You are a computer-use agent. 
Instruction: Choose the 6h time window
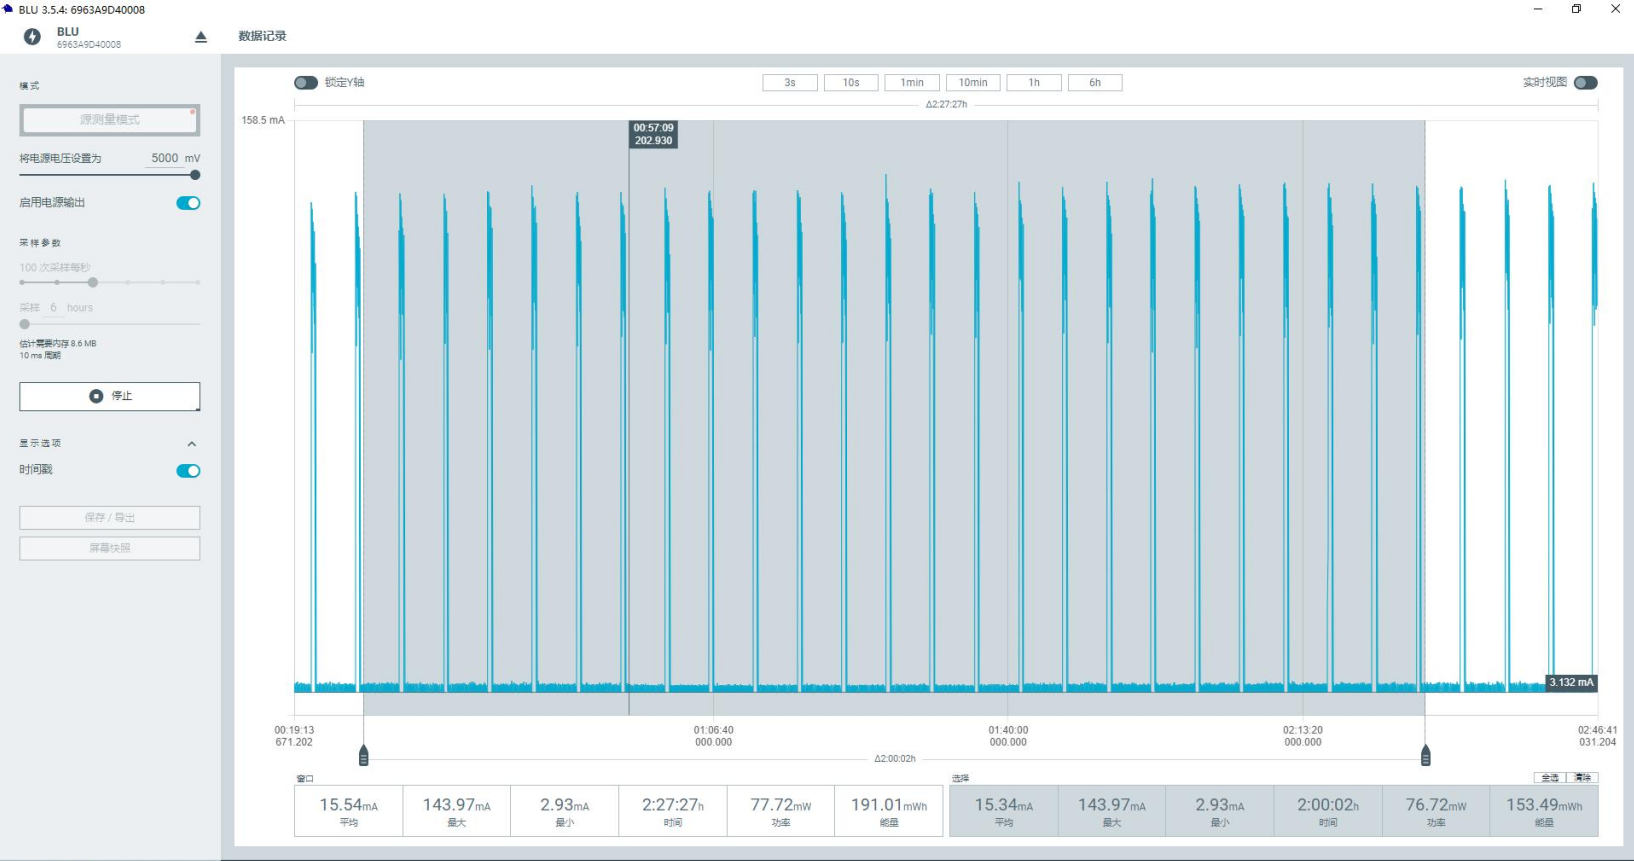click(x=1094, y=83)
